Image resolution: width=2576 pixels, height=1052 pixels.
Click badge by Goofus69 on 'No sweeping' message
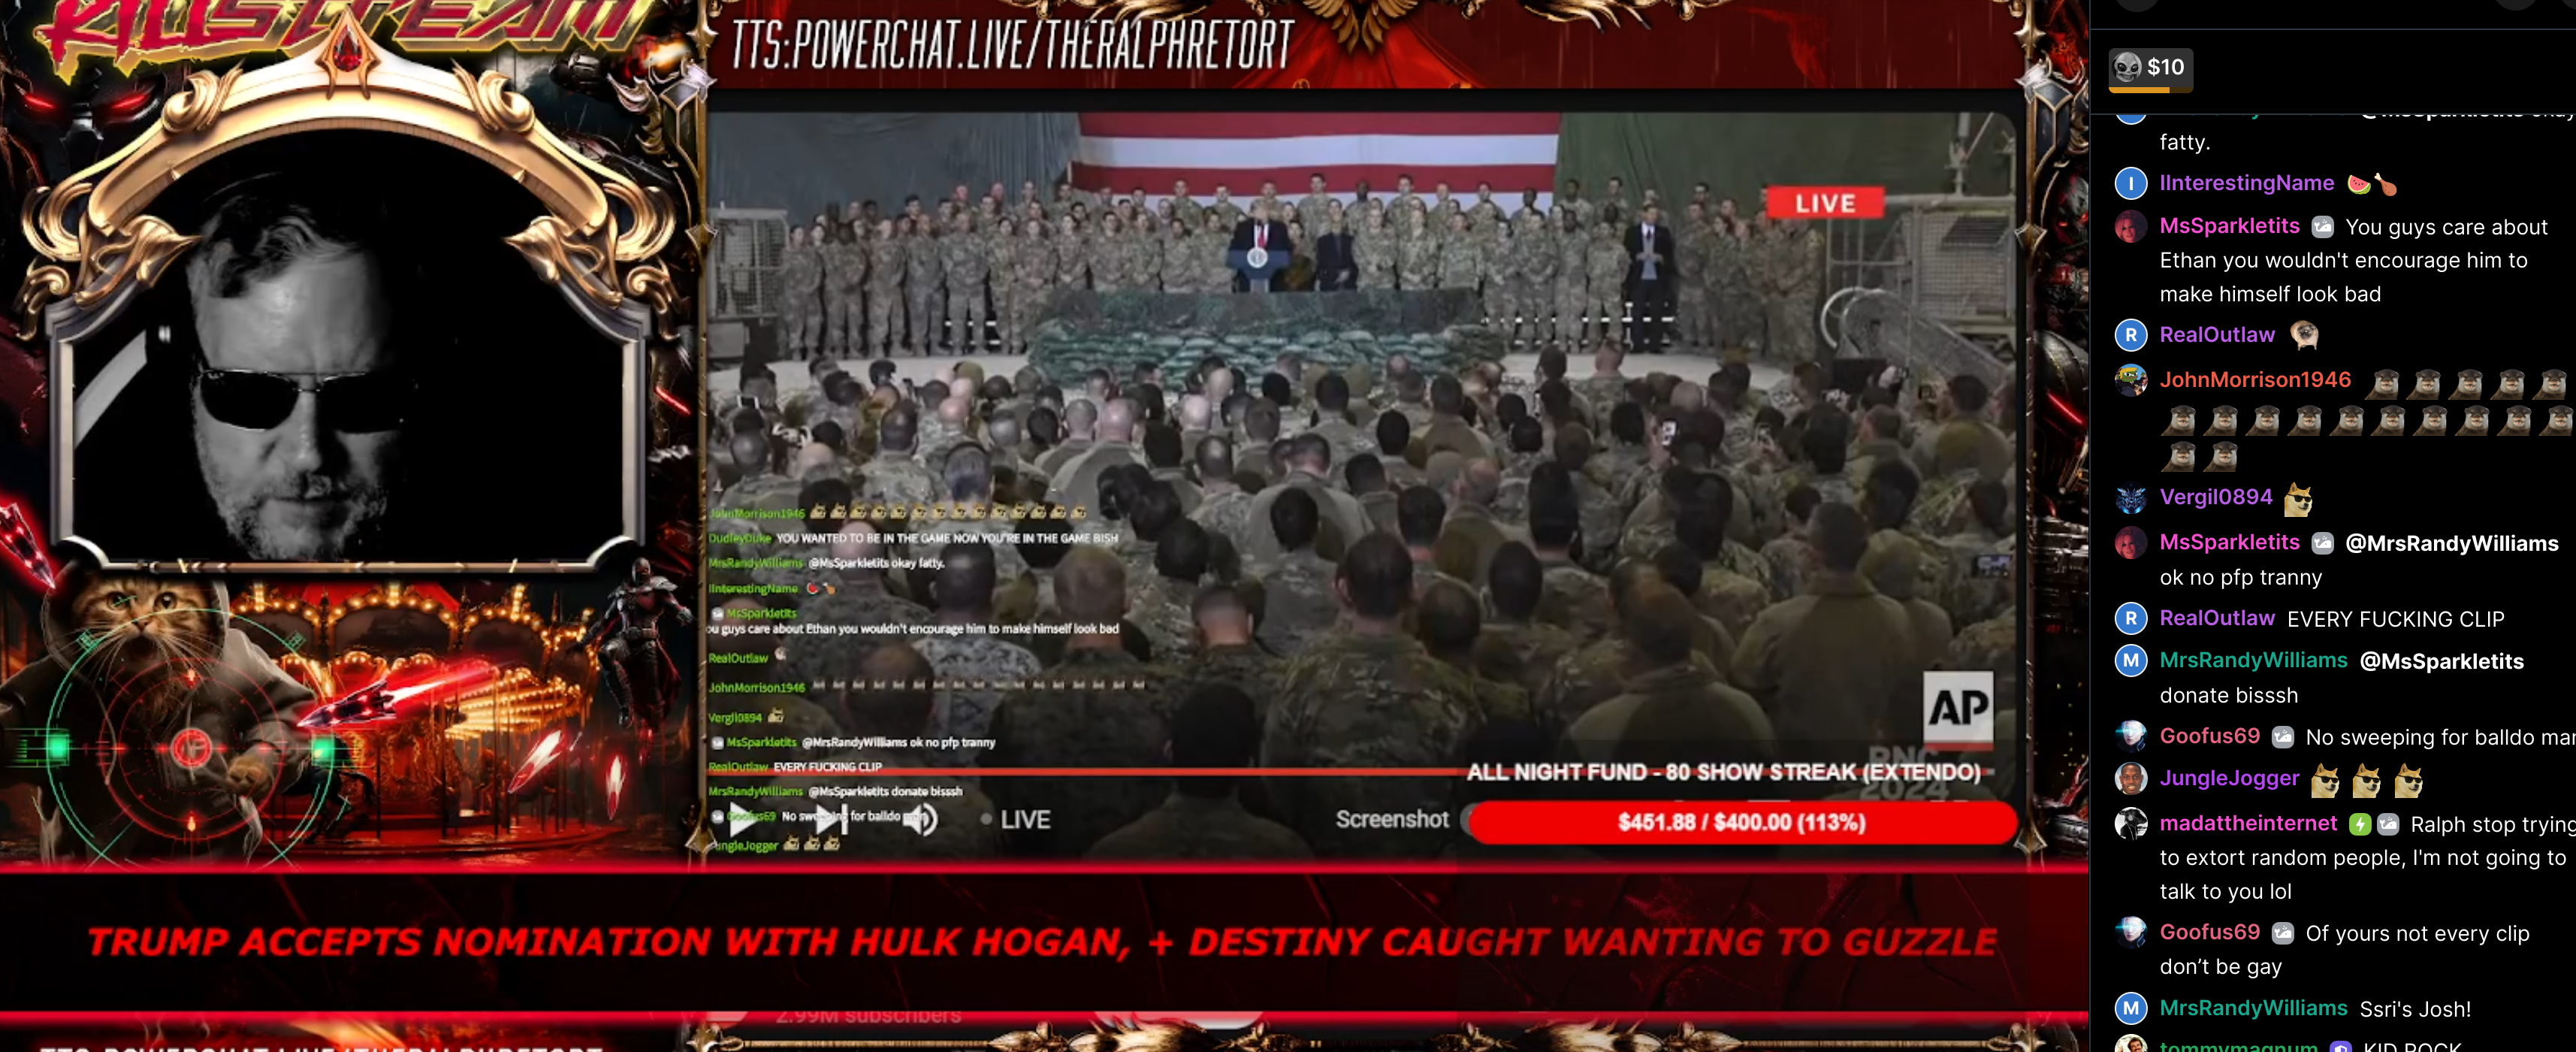pos(2282,738)
